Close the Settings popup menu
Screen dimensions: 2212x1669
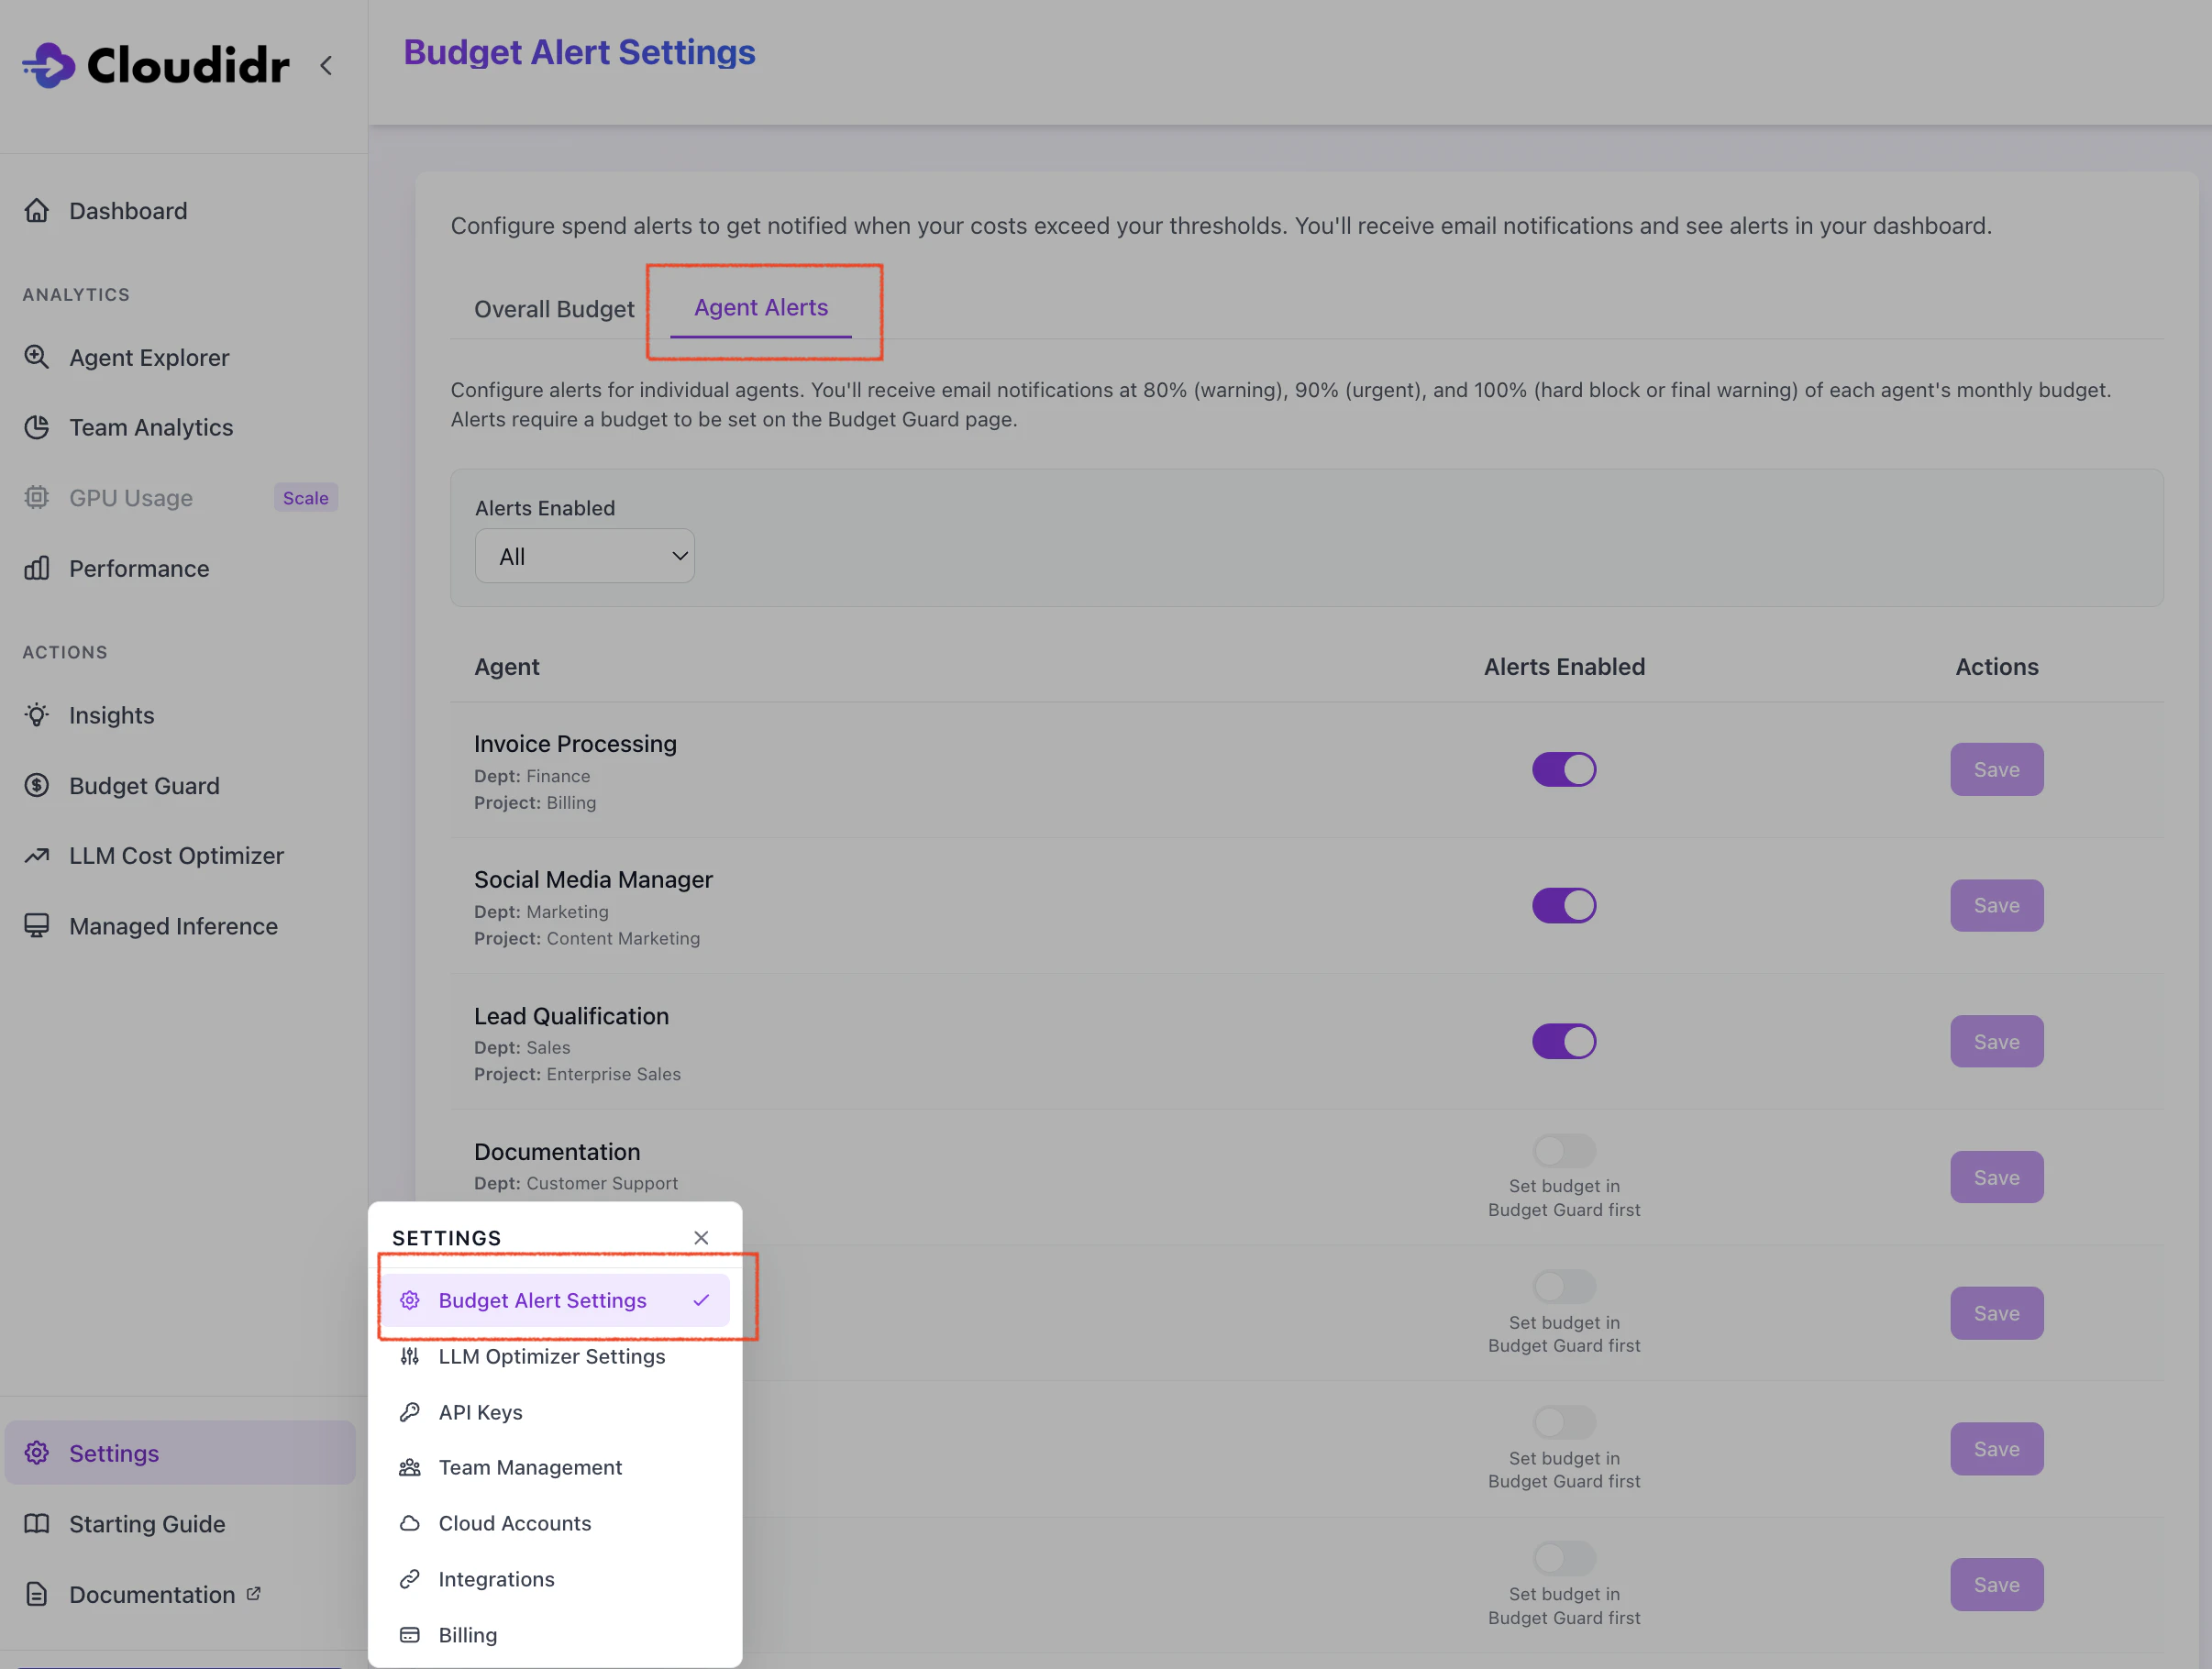click(x=701, y=1238)
